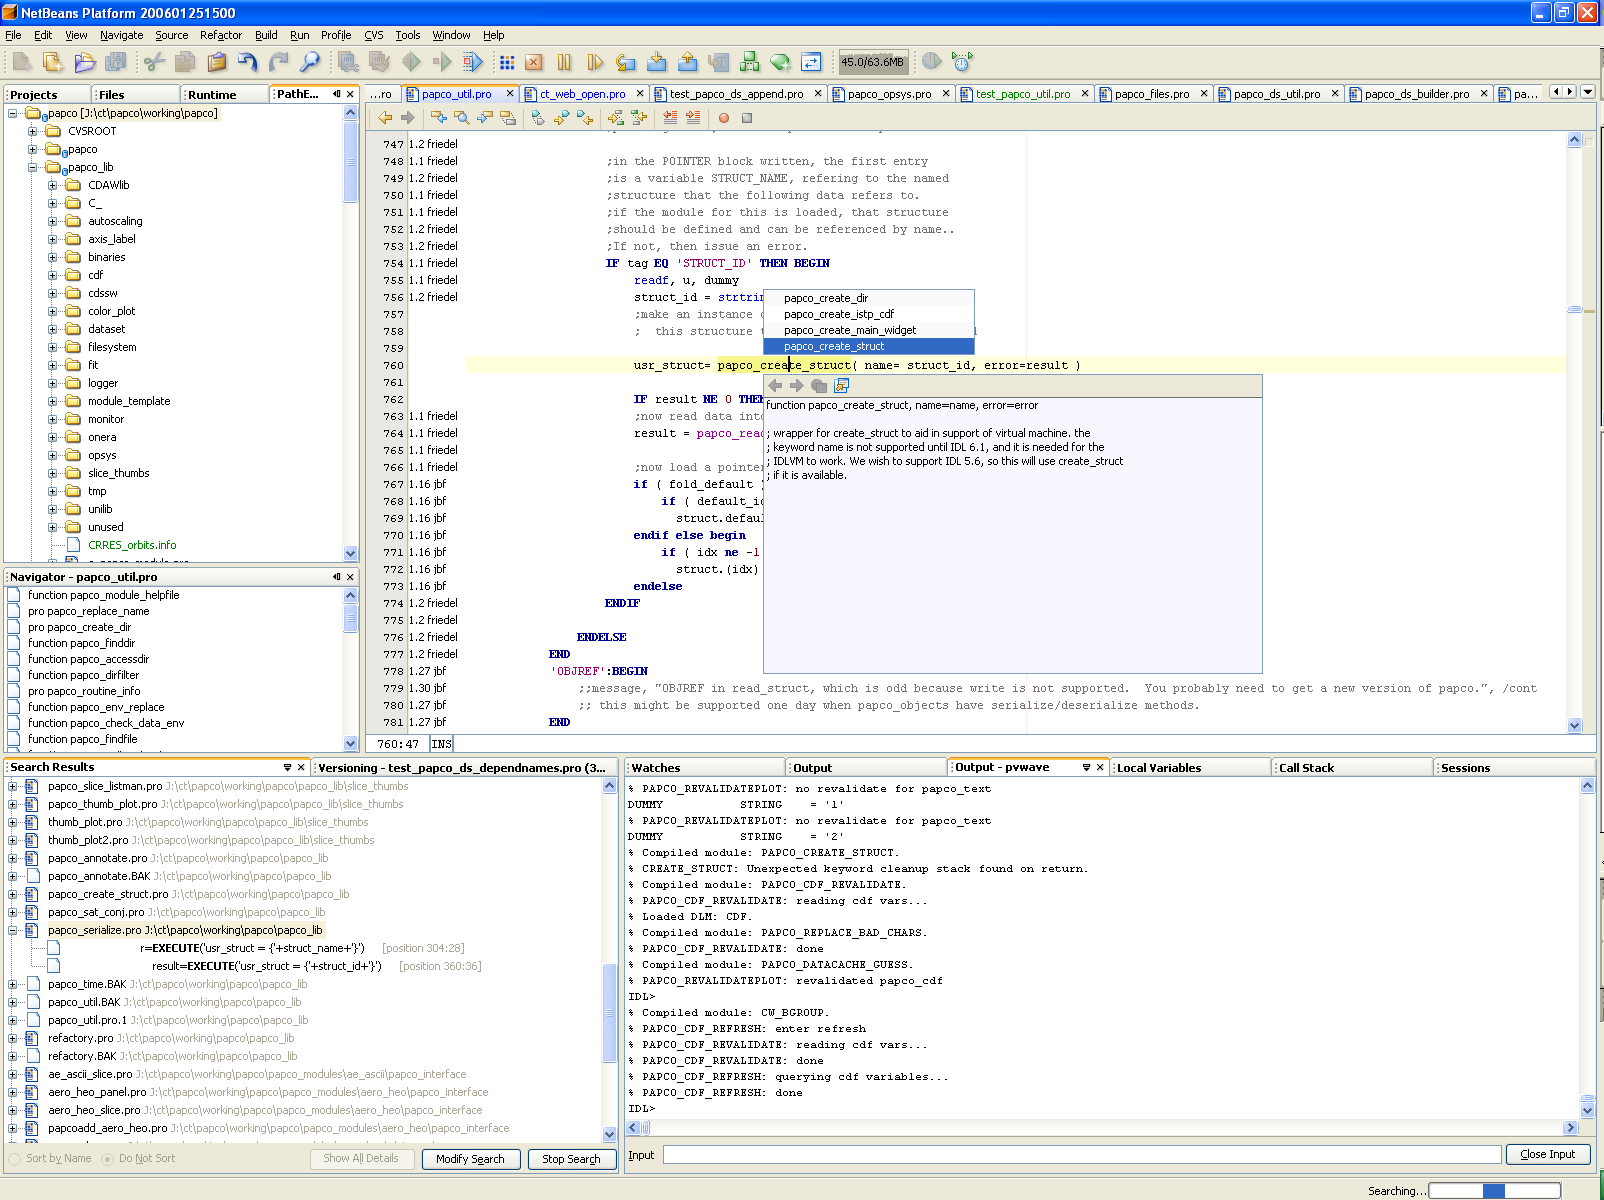
Task: Click the 45.0/63.6MB memory usage bar
Action: click(x=872, y=62)
